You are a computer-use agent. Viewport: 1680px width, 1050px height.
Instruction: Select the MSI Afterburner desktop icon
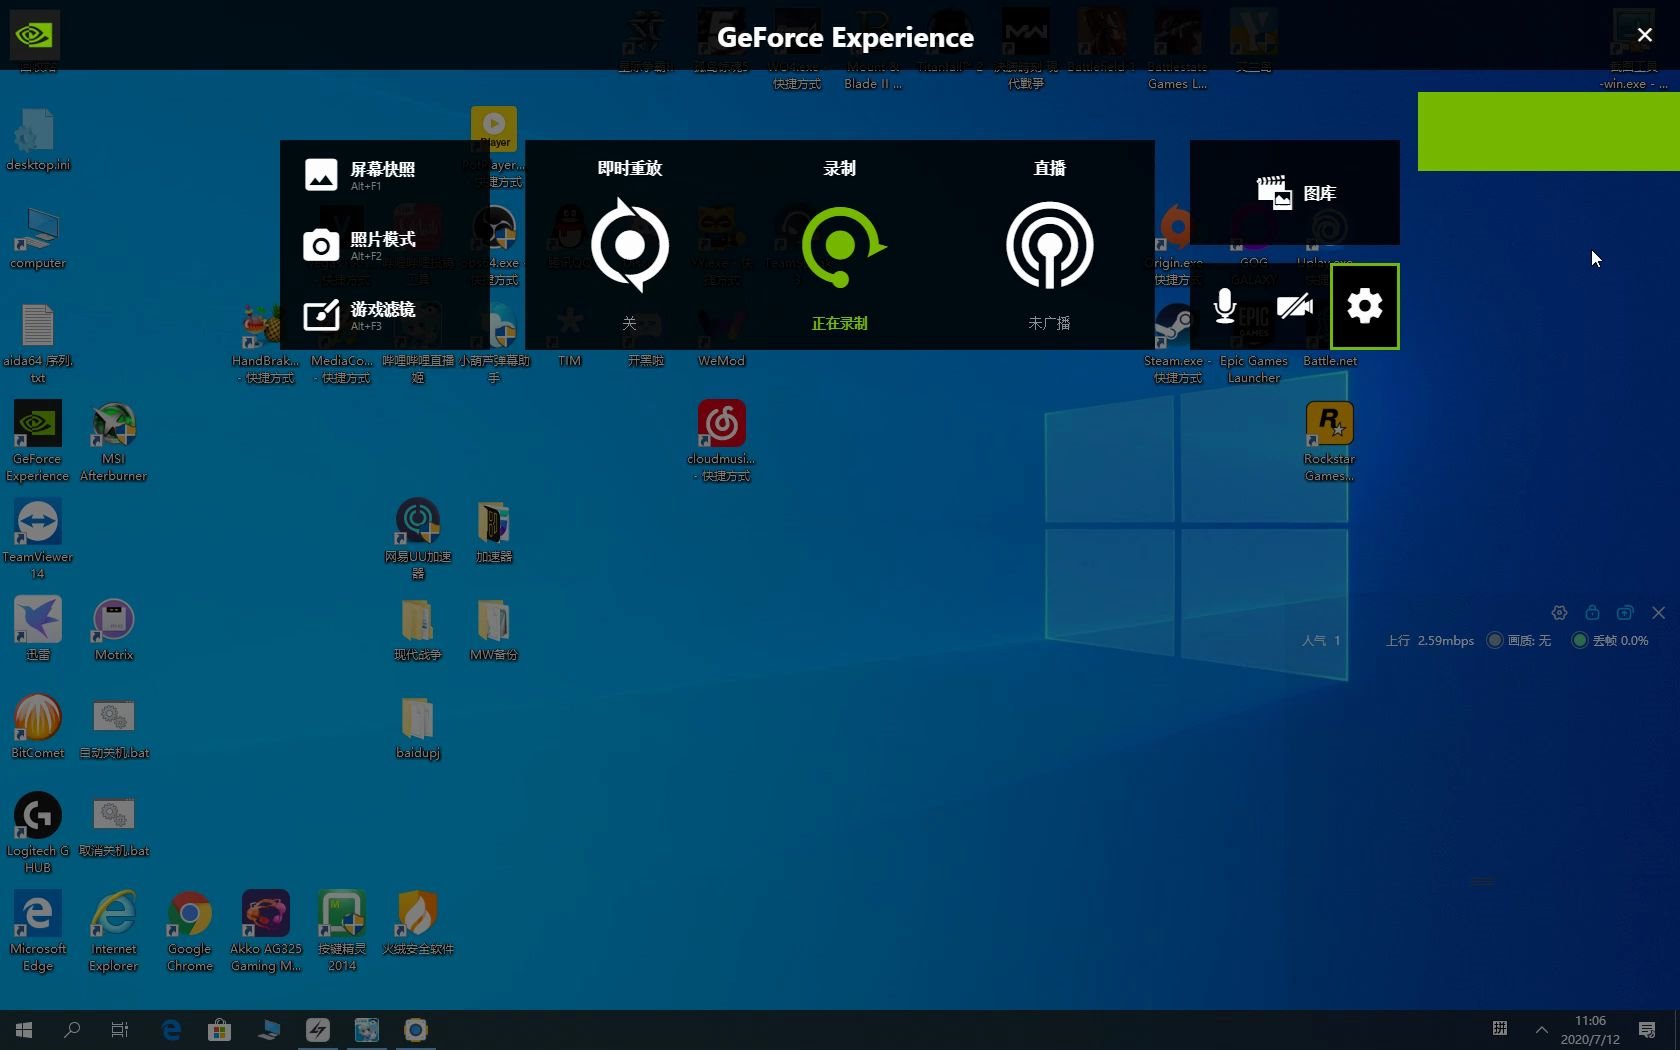pos(113,441)
